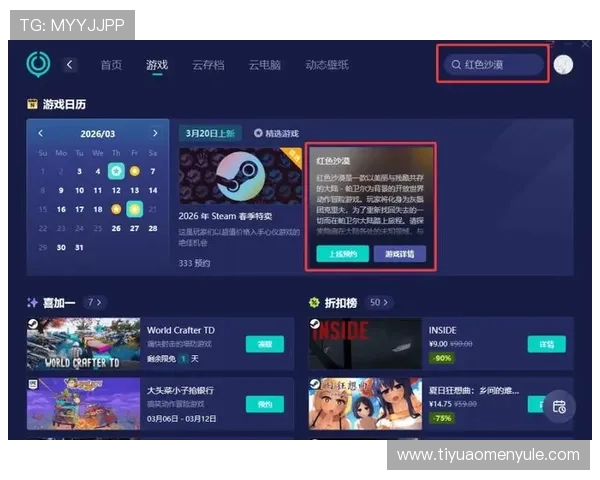Go to next month in calendar
The width and height of the screenshot is (600, 480).
(x=155, y=133)
